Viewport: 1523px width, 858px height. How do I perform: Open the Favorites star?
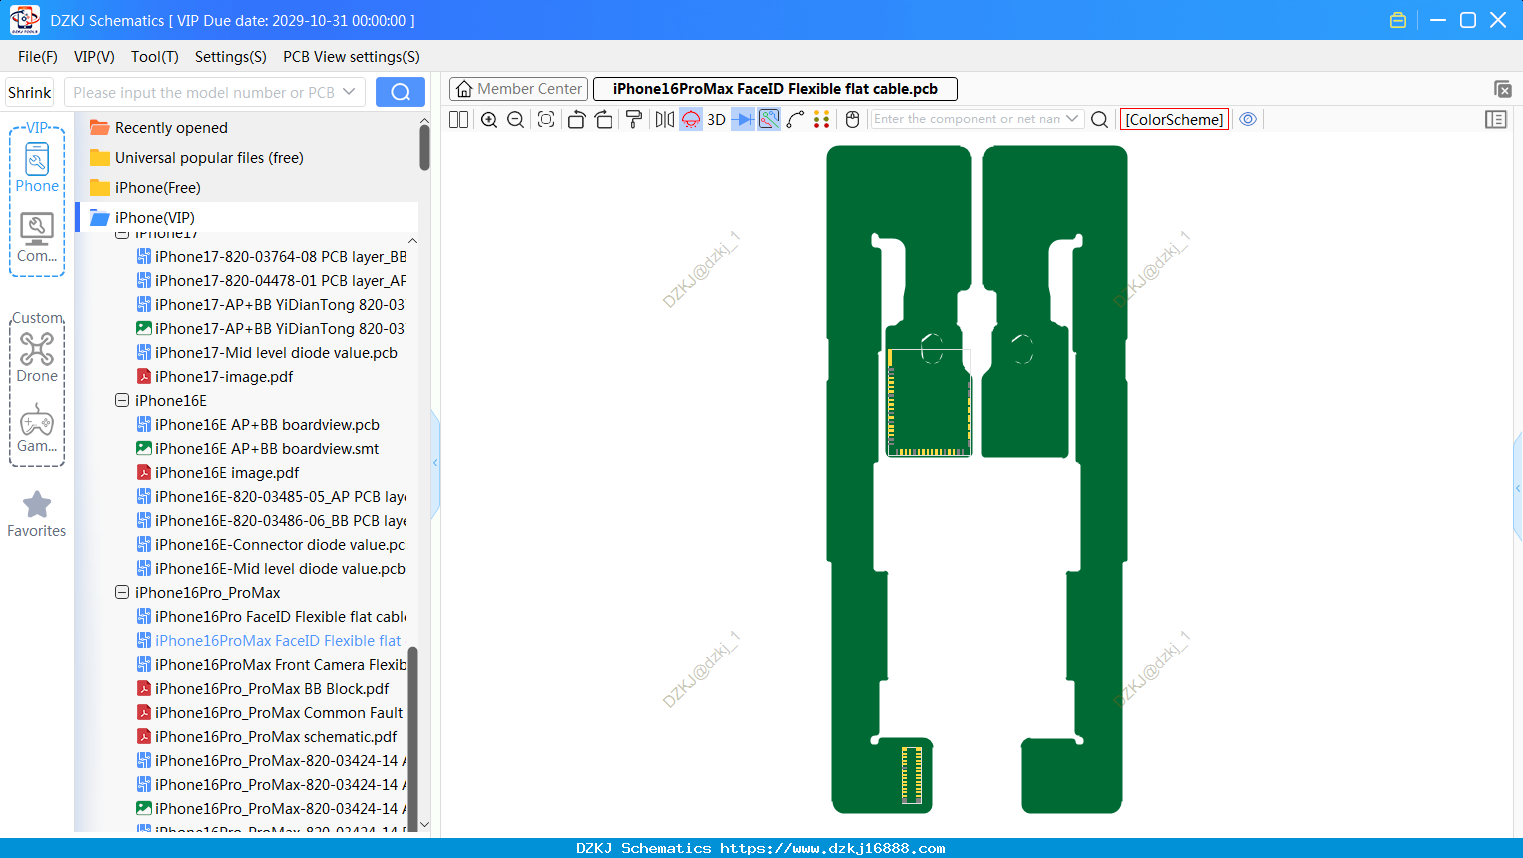click(x=37, y=514)
